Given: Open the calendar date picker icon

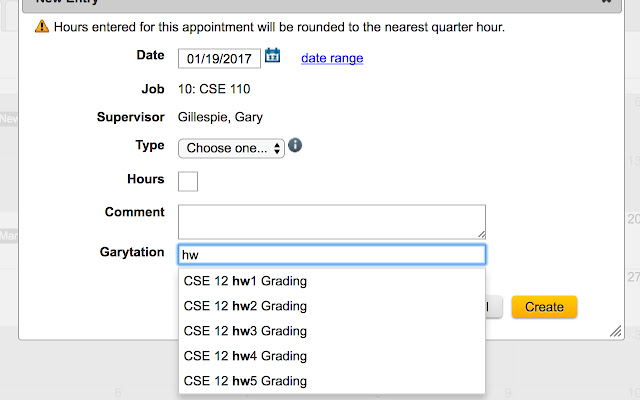Looking at the screenshot, I should 273,57.
